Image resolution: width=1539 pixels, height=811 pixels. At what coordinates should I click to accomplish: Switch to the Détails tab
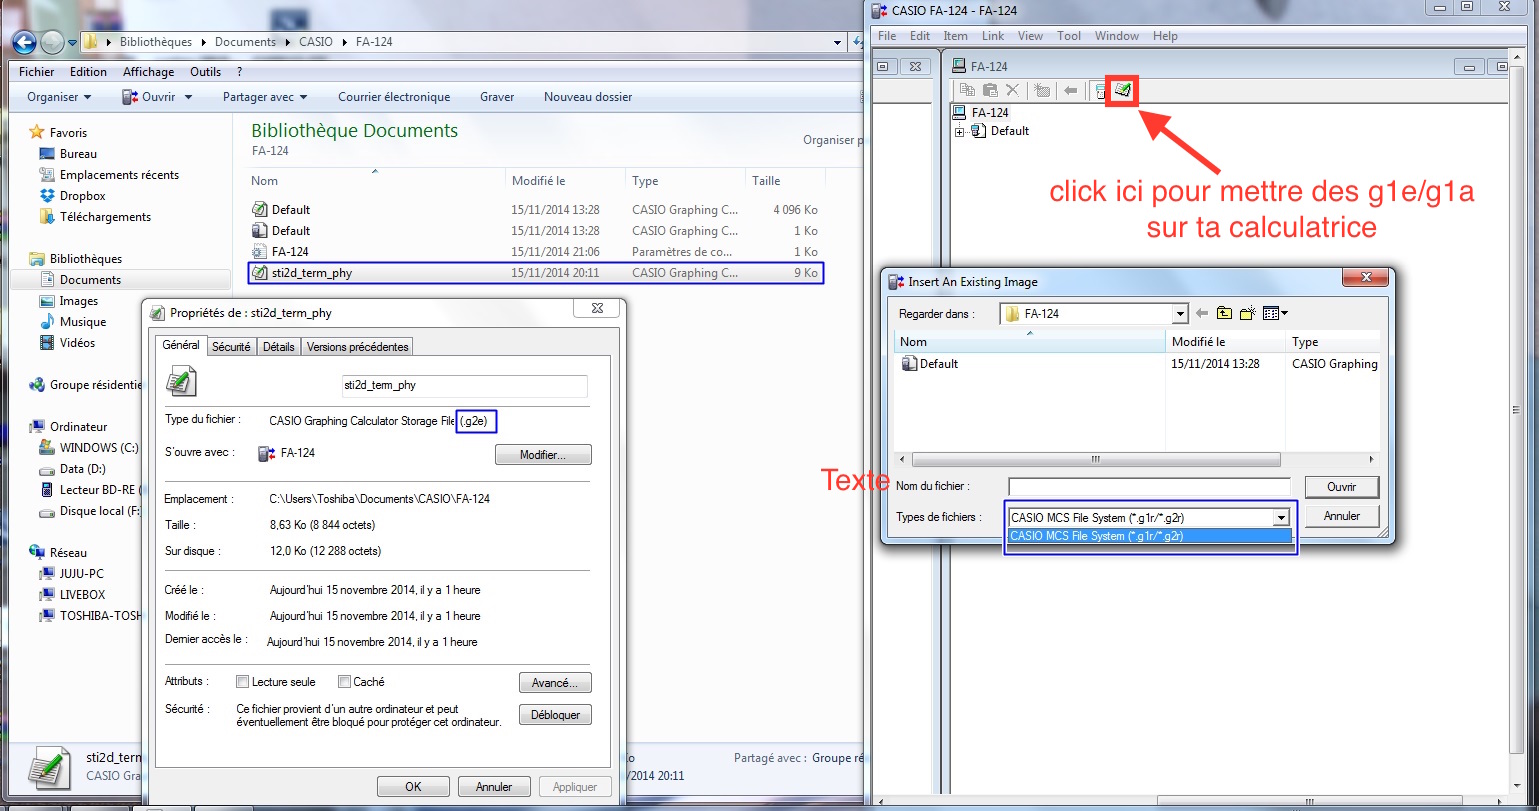279,347
